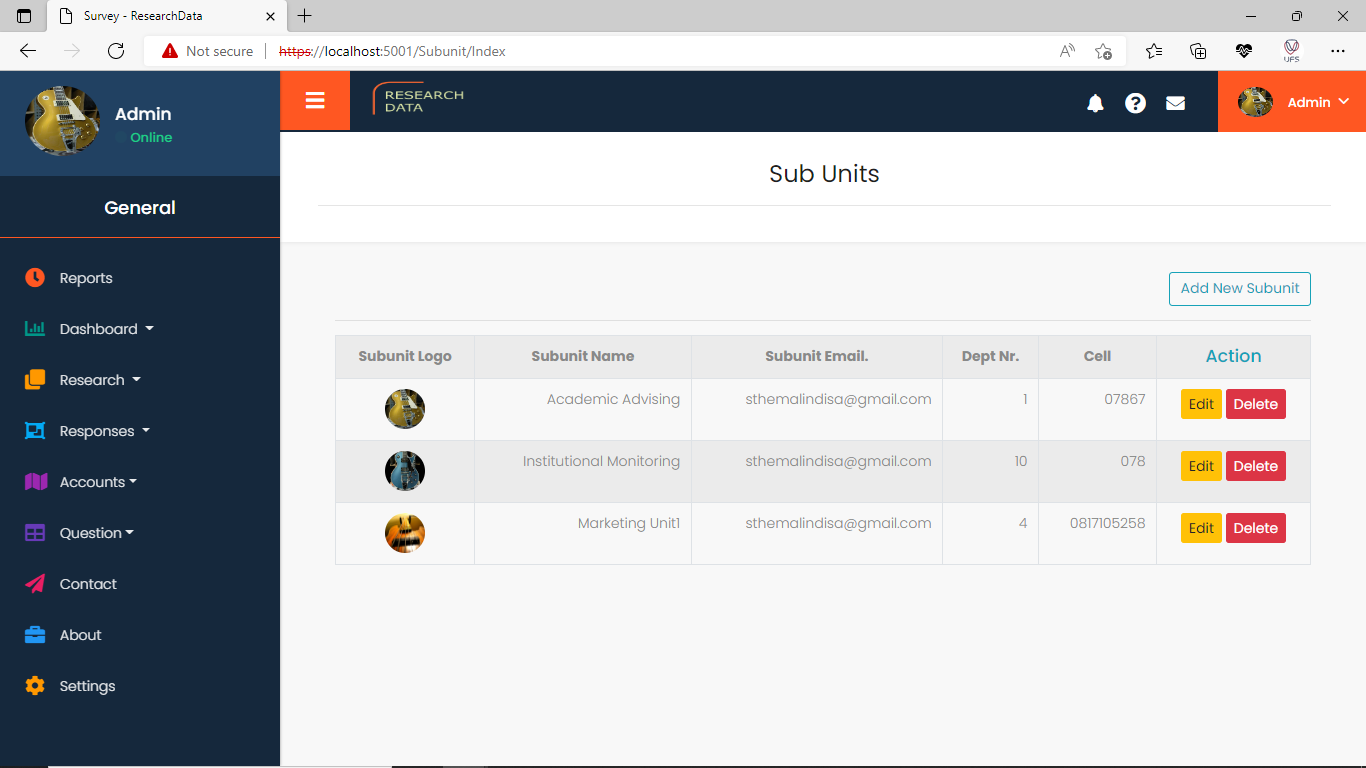This screenshot has width=1366, height=768.
Task: Expand the Dashboard sidebar dropdown
Action: (106, 329)
